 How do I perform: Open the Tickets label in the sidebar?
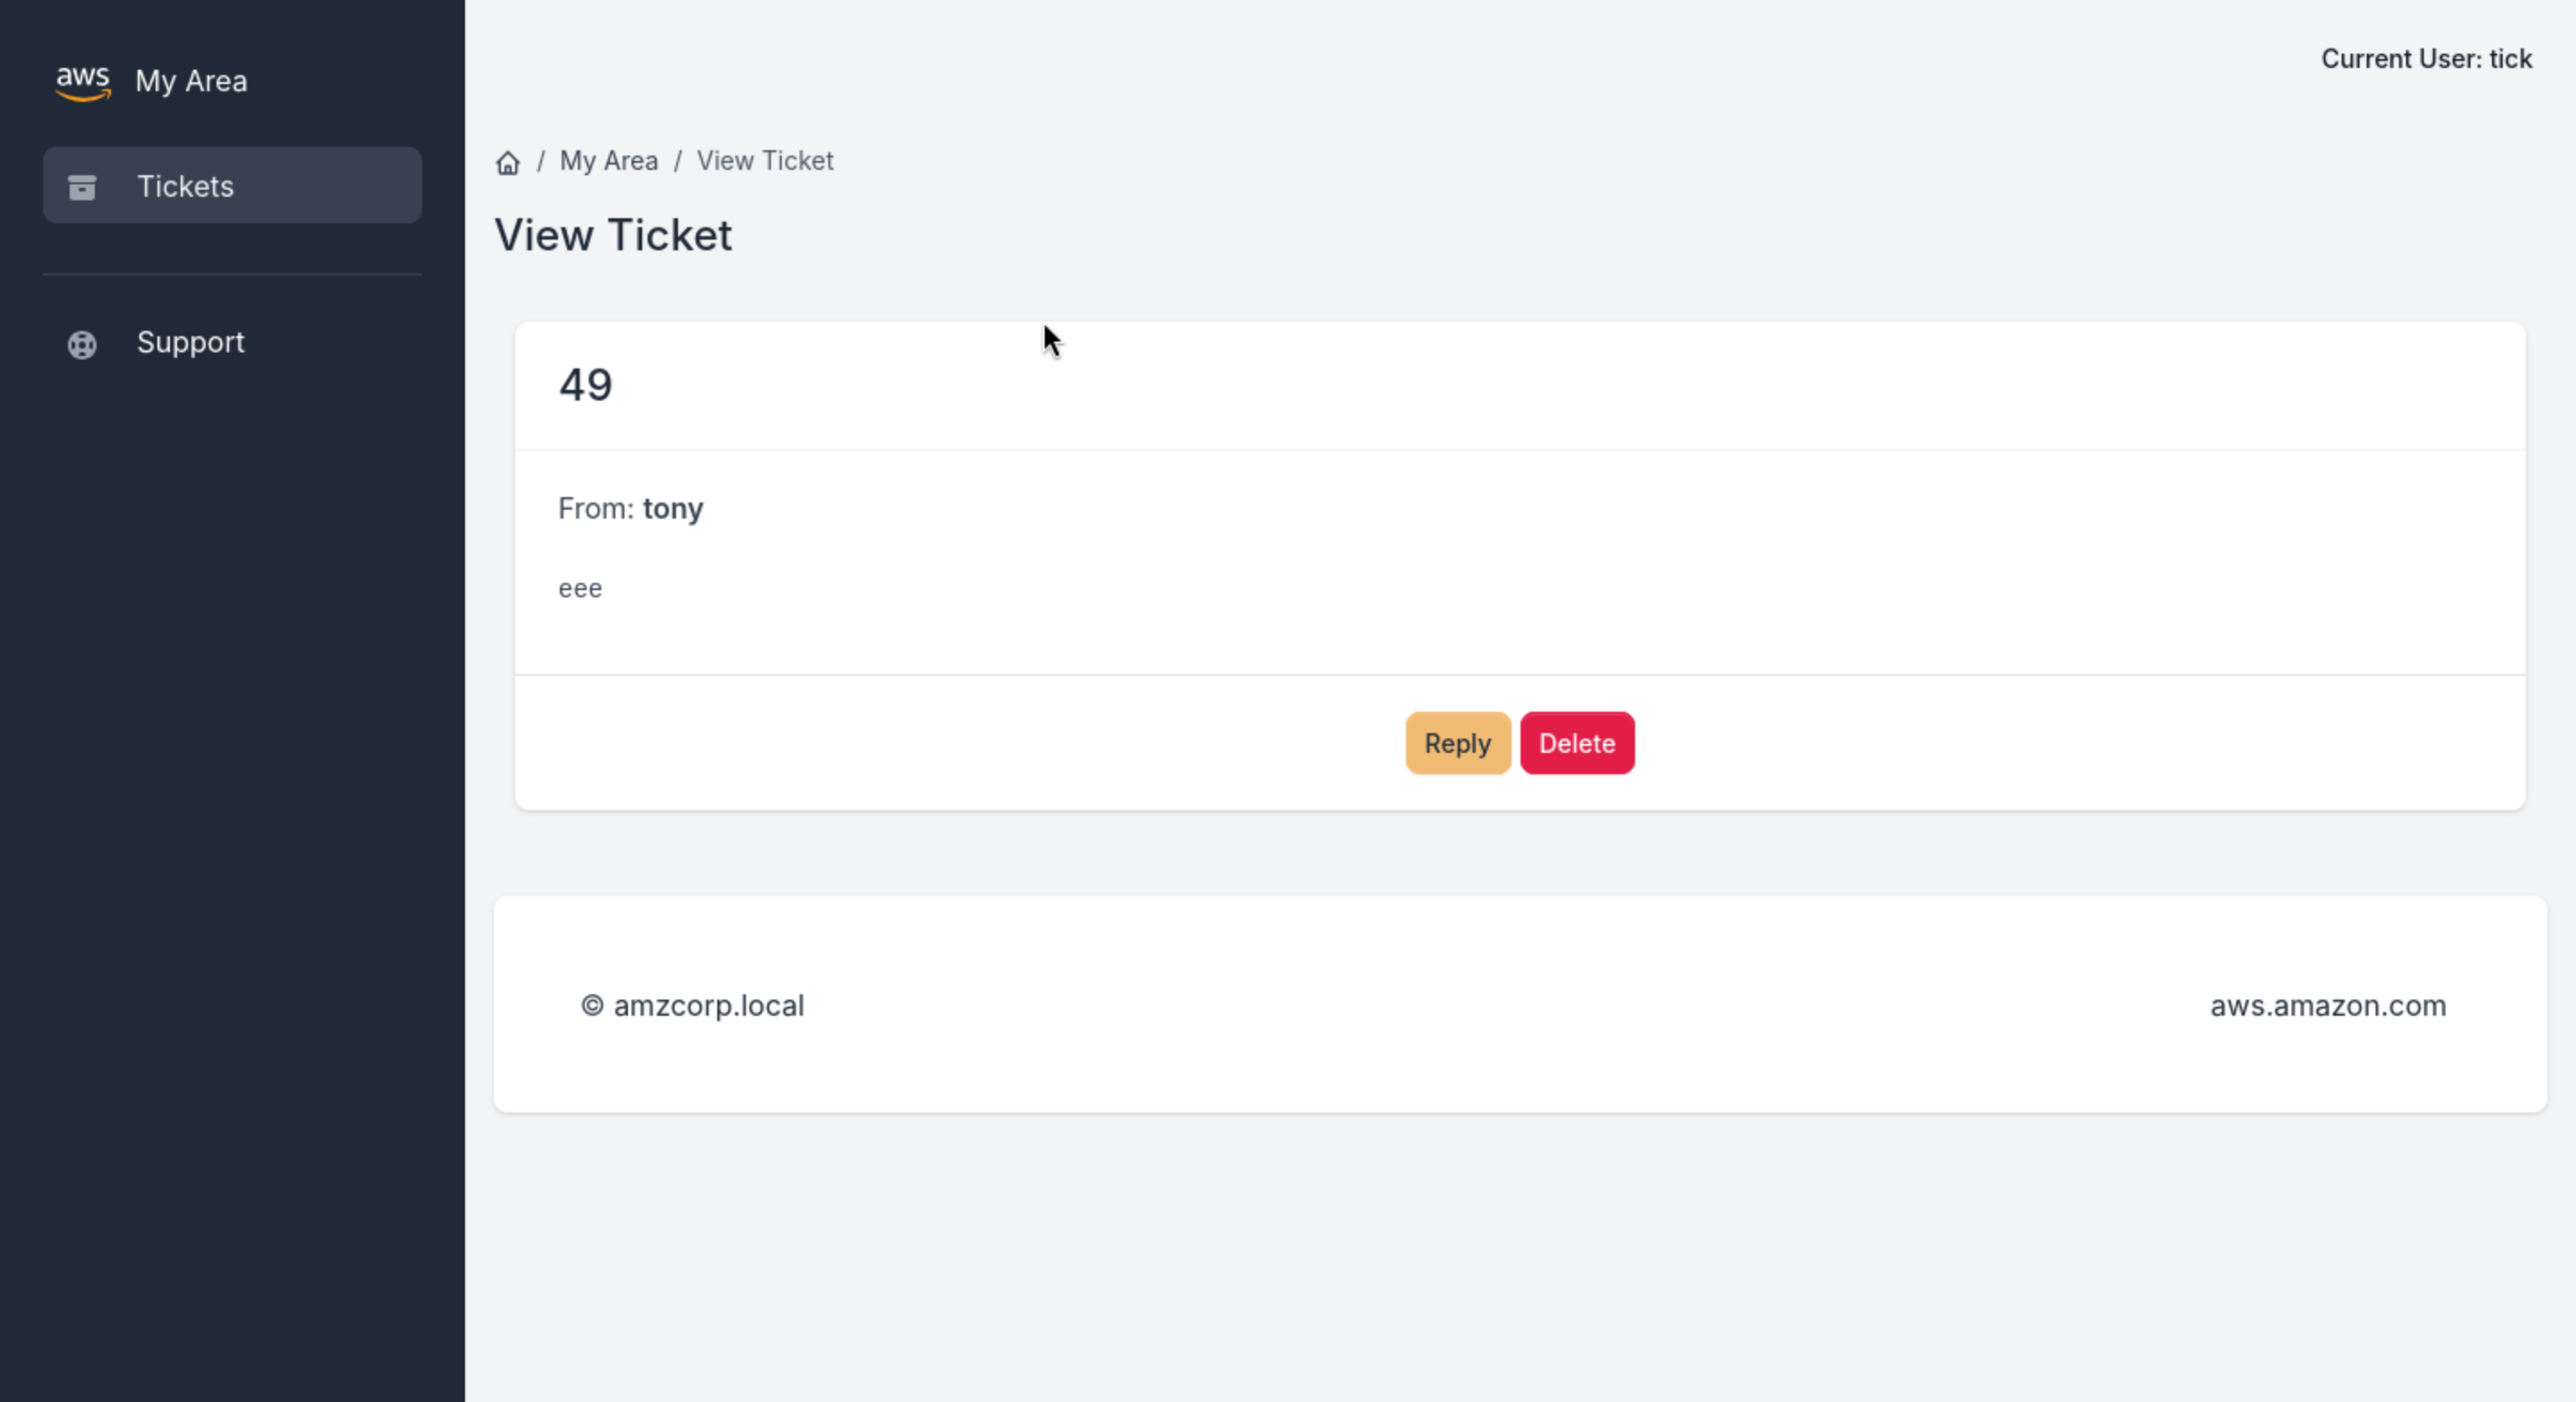click(x=185, y=186)
